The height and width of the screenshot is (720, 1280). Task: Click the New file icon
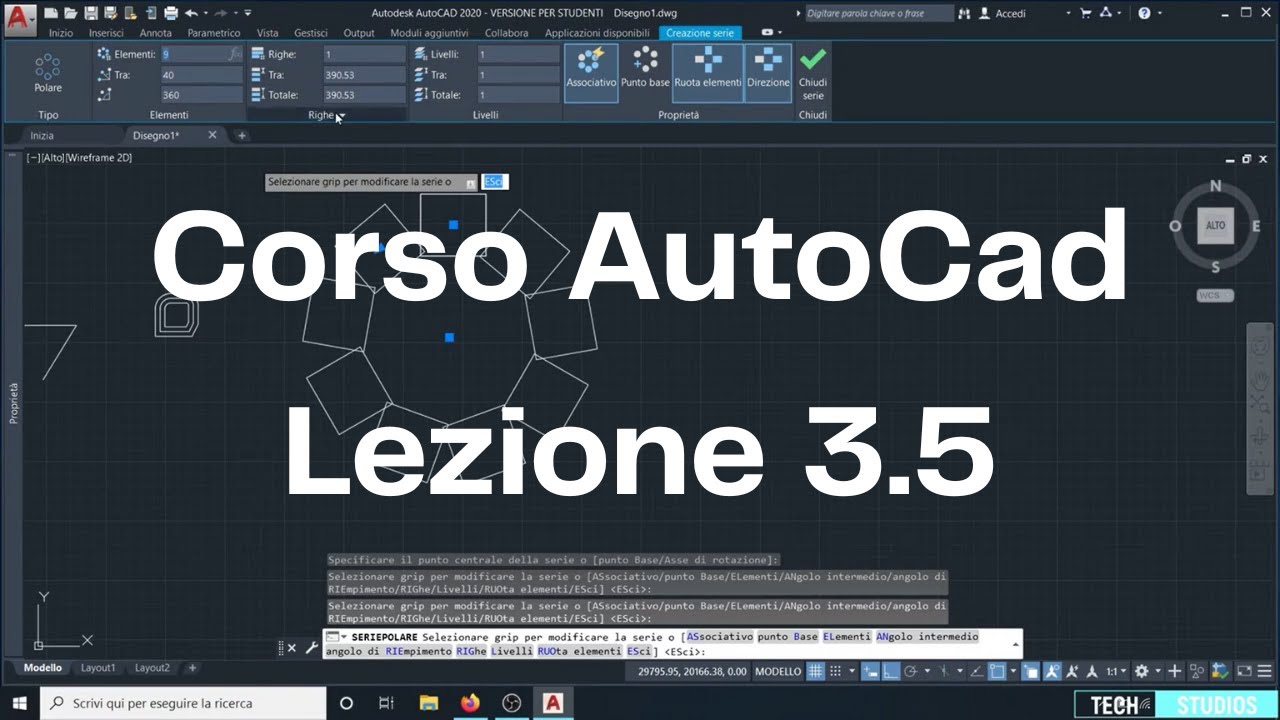(51, 13)
